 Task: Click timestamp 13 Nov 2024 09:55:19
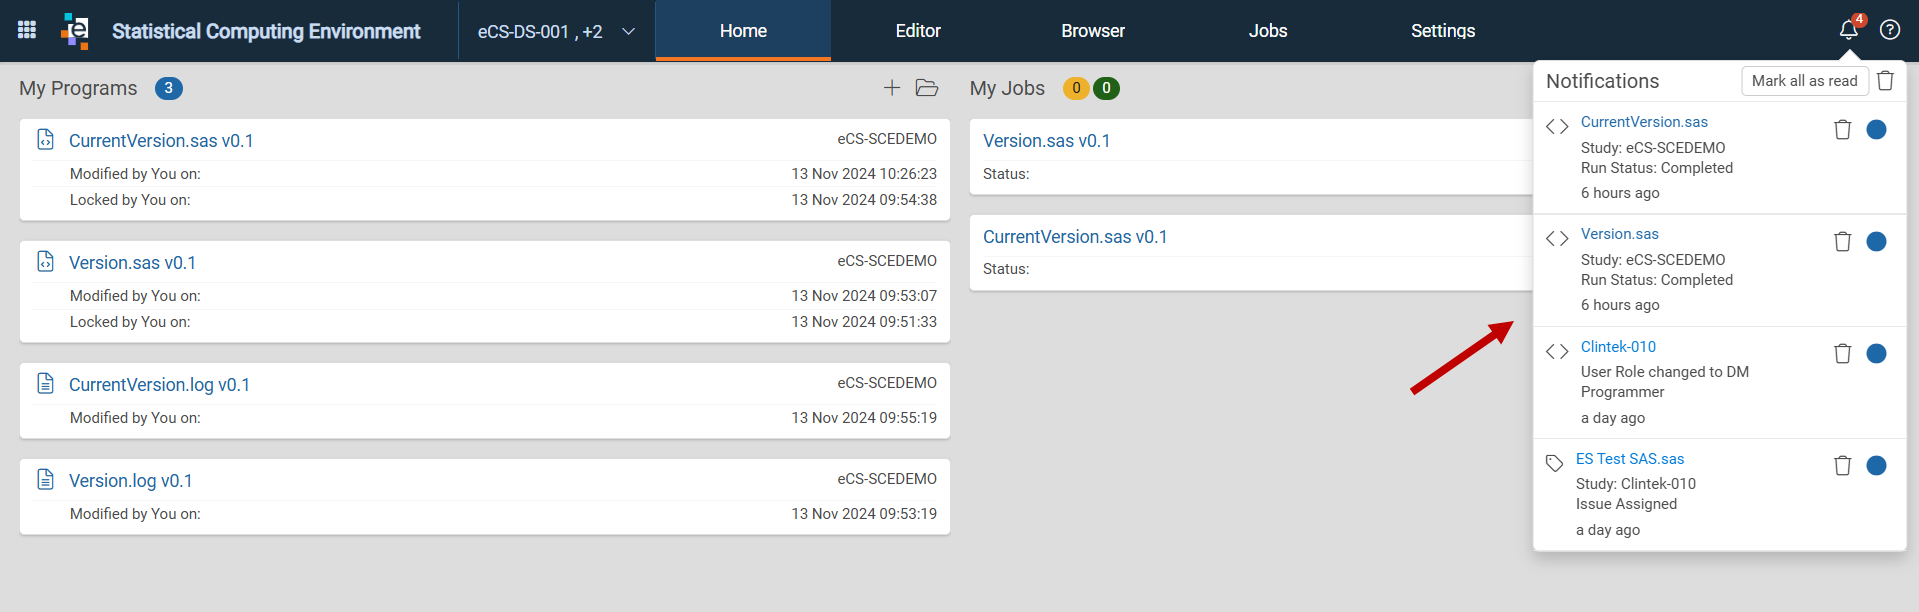[x=864, y=418]
